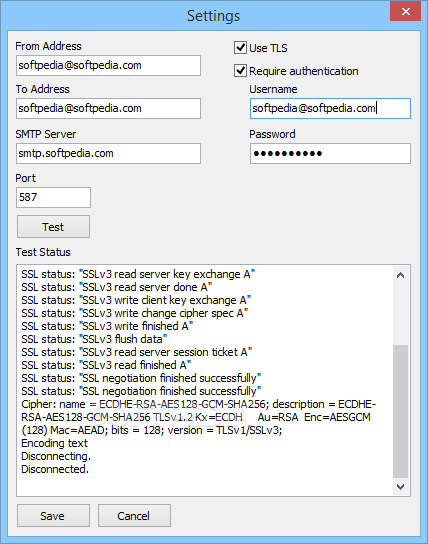Image resolution: width=428 pixels, height=544 pixels.
Task: Click the Username field
Action: coord(330,108)
